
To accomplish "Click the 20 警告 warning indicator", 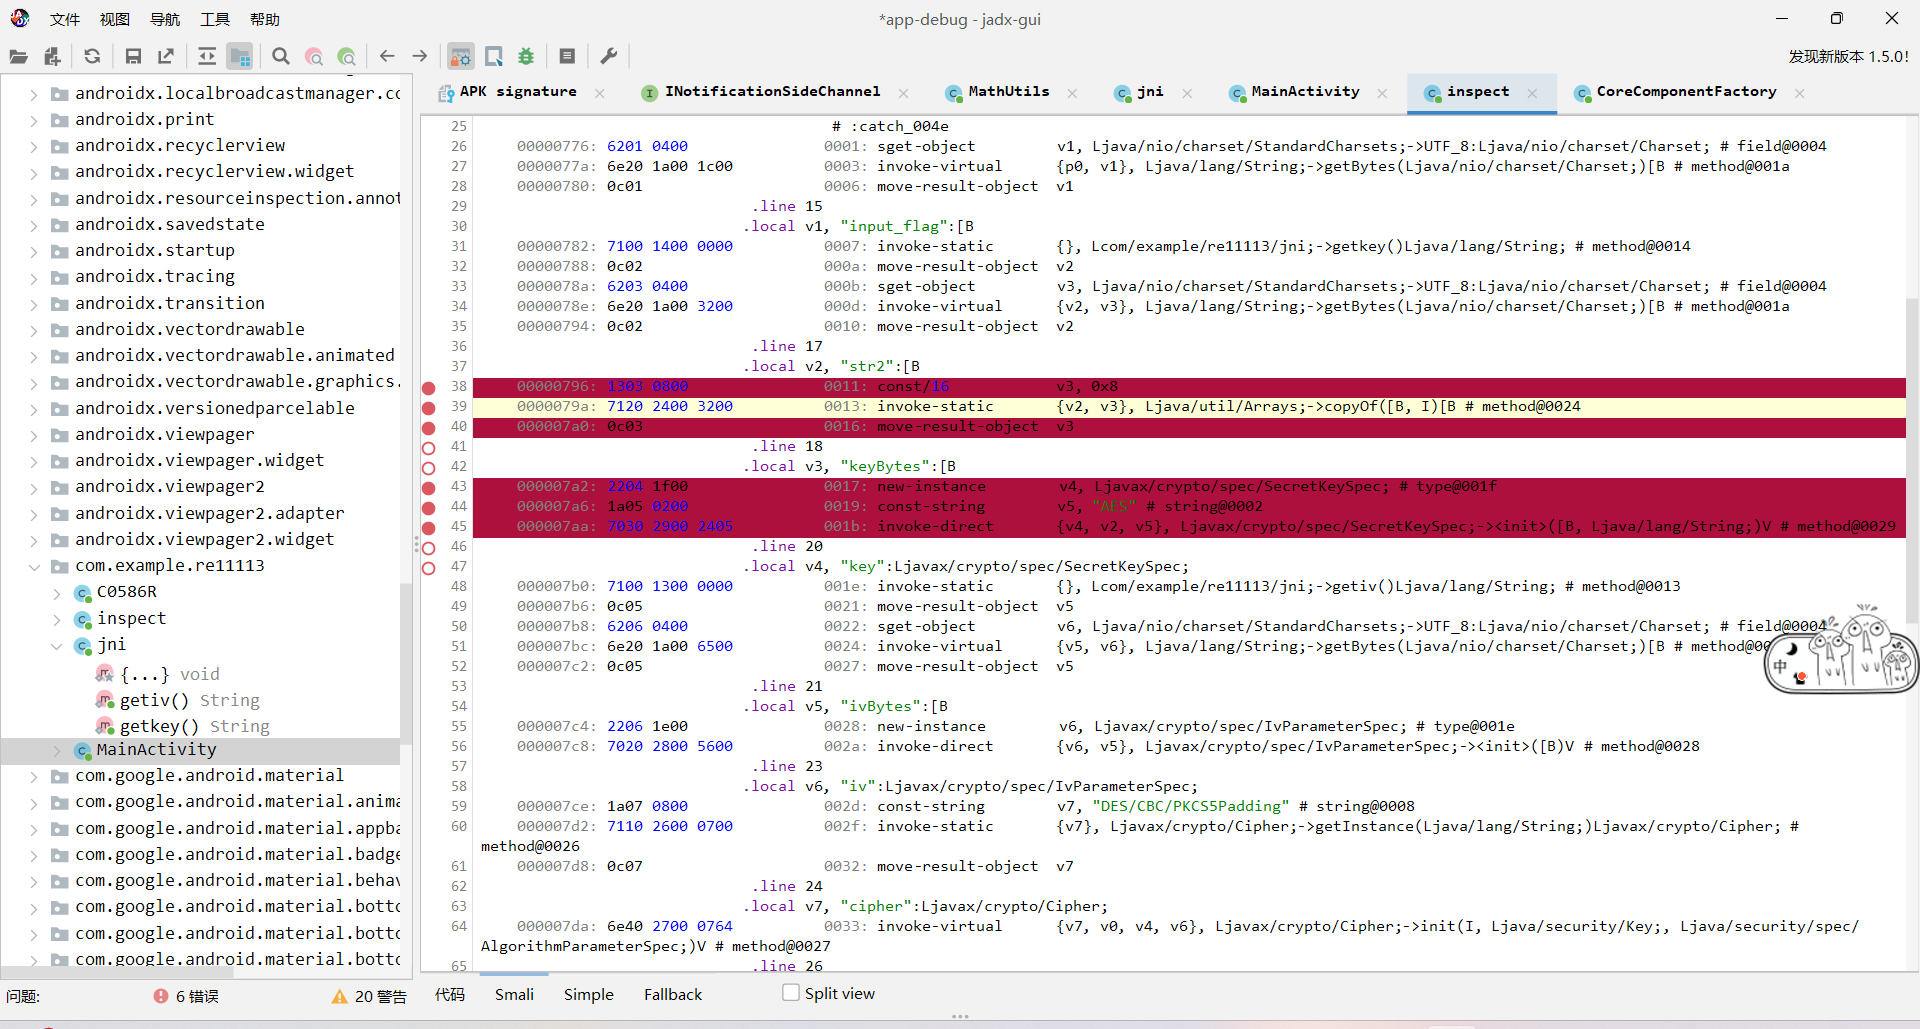I will pos(369,996).
